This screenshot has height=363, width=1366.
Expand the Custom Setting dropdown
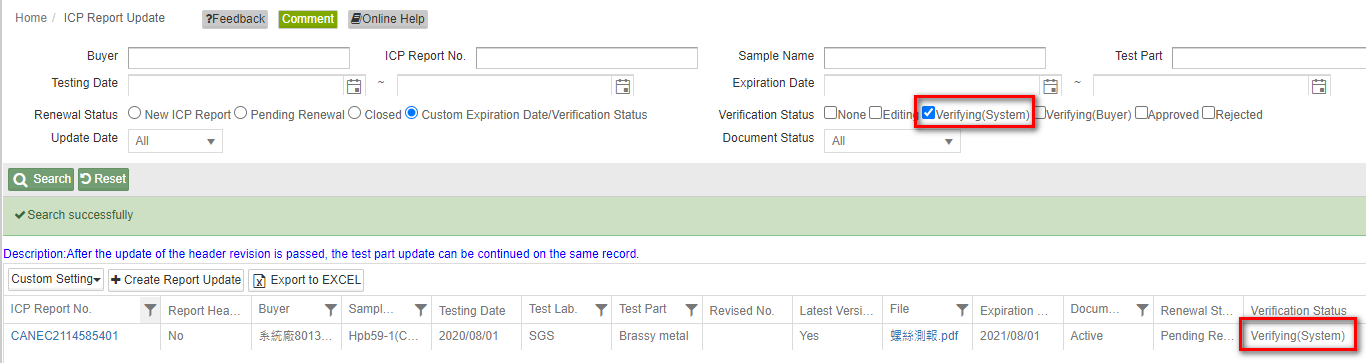pos(56,280)
